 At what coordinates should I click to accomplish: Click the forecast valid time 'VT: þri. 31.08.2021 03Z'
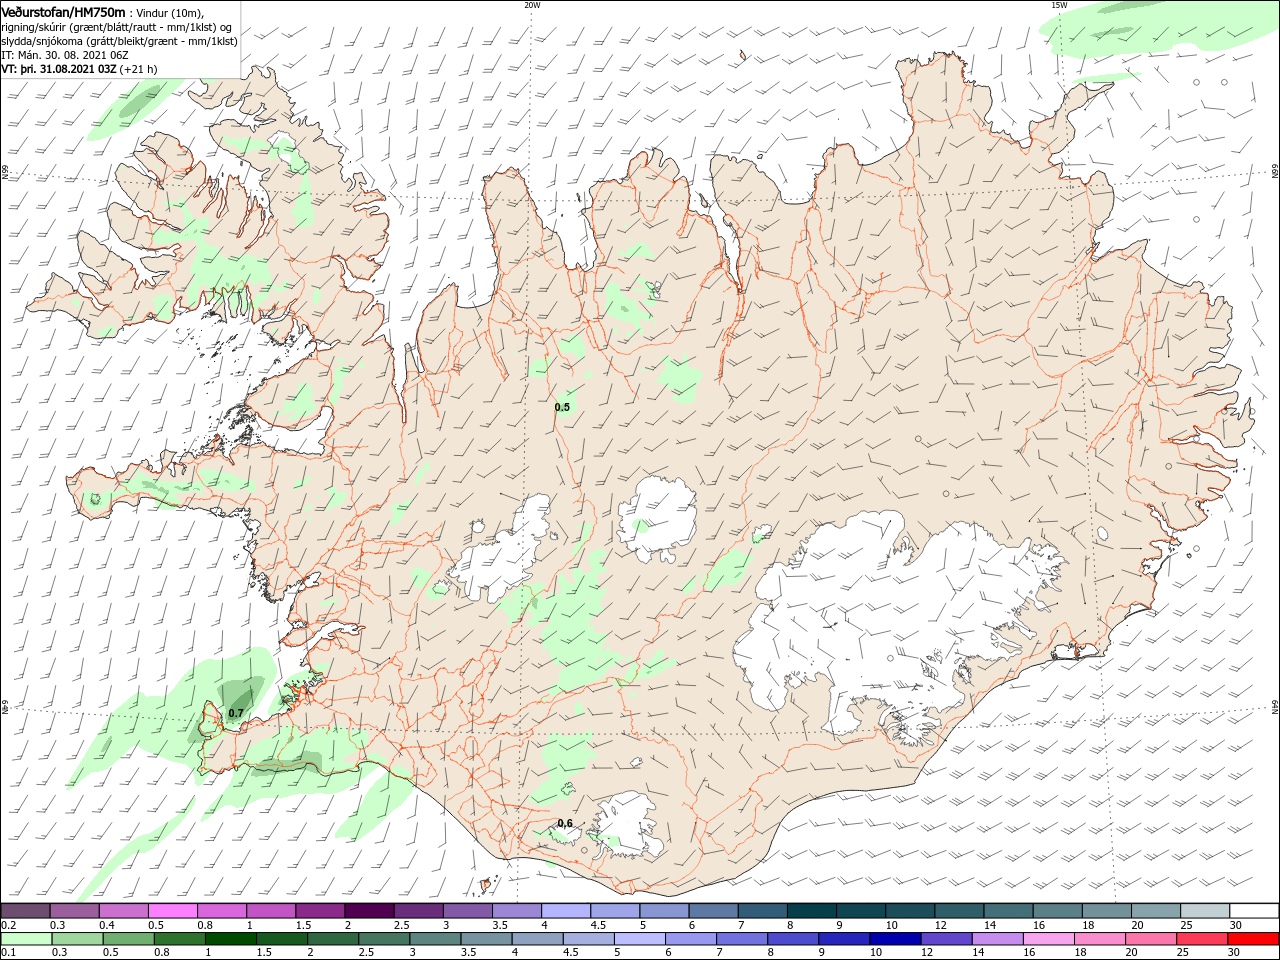coord(59,69)
